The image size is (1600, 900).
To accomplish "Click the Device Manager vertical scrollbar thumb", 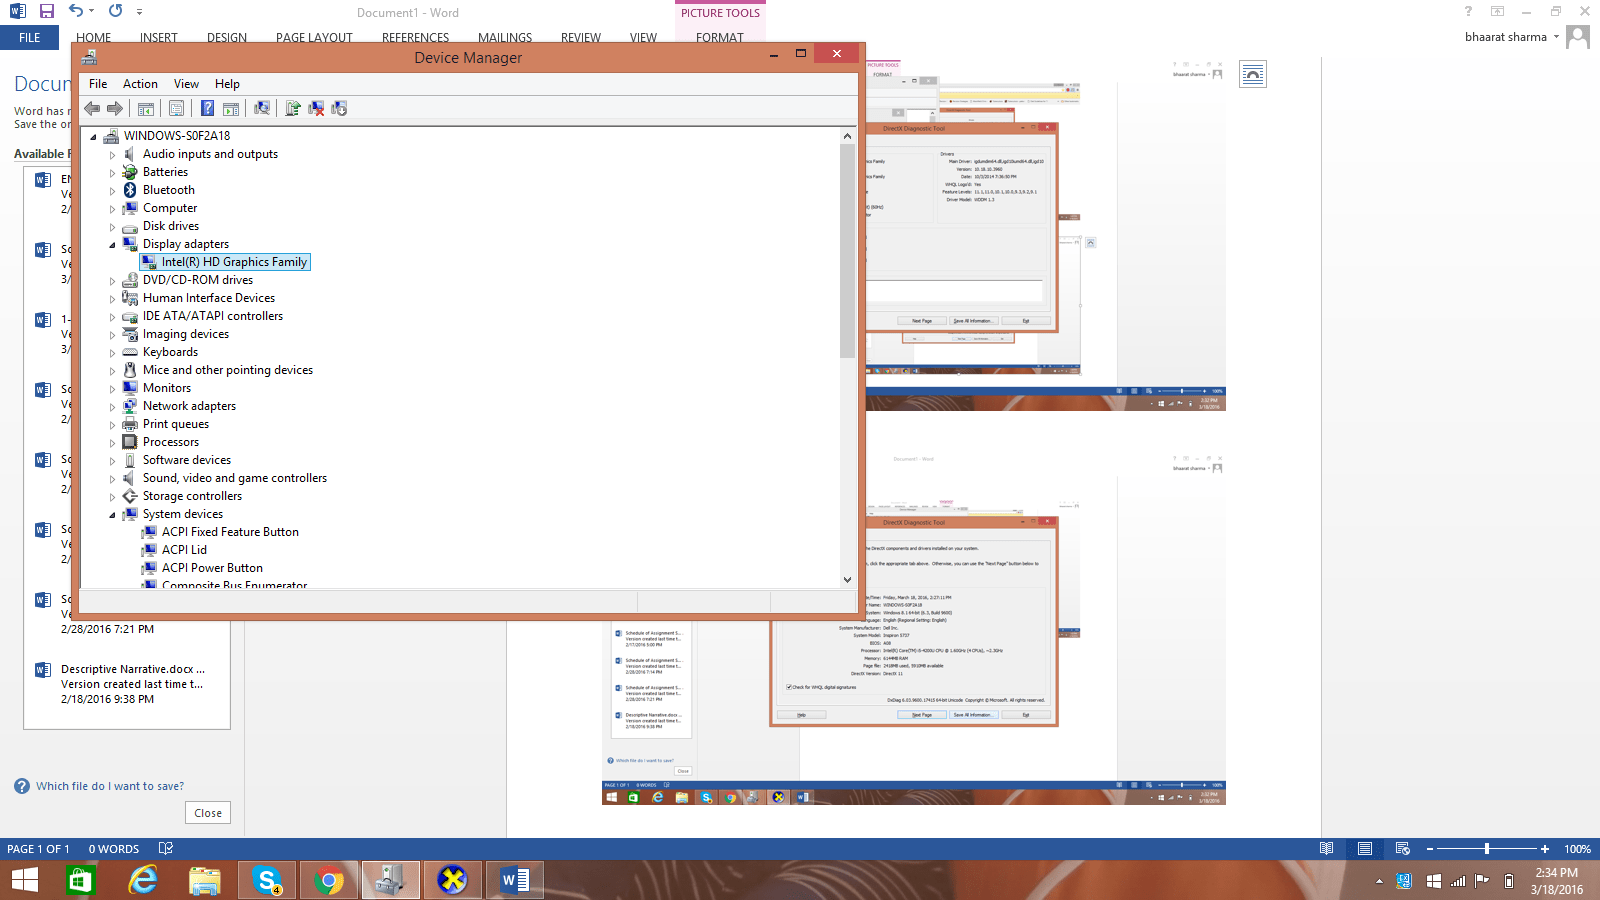I will tap(847, 250).
